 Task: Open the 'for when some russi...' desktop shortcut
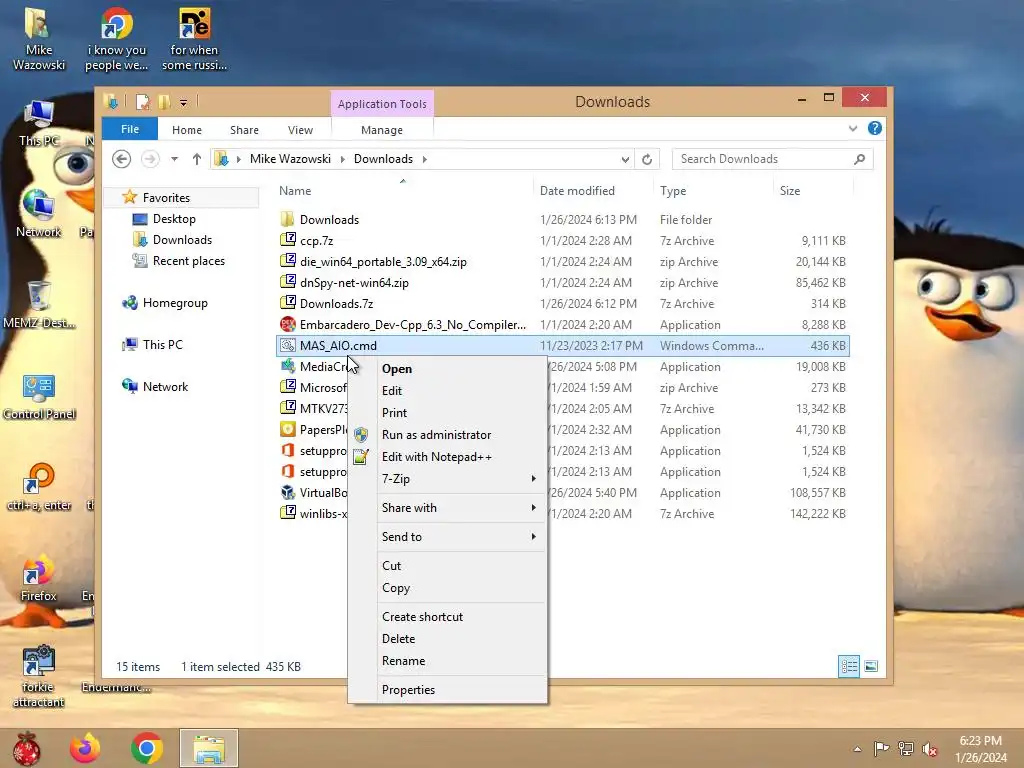(194, 39)
